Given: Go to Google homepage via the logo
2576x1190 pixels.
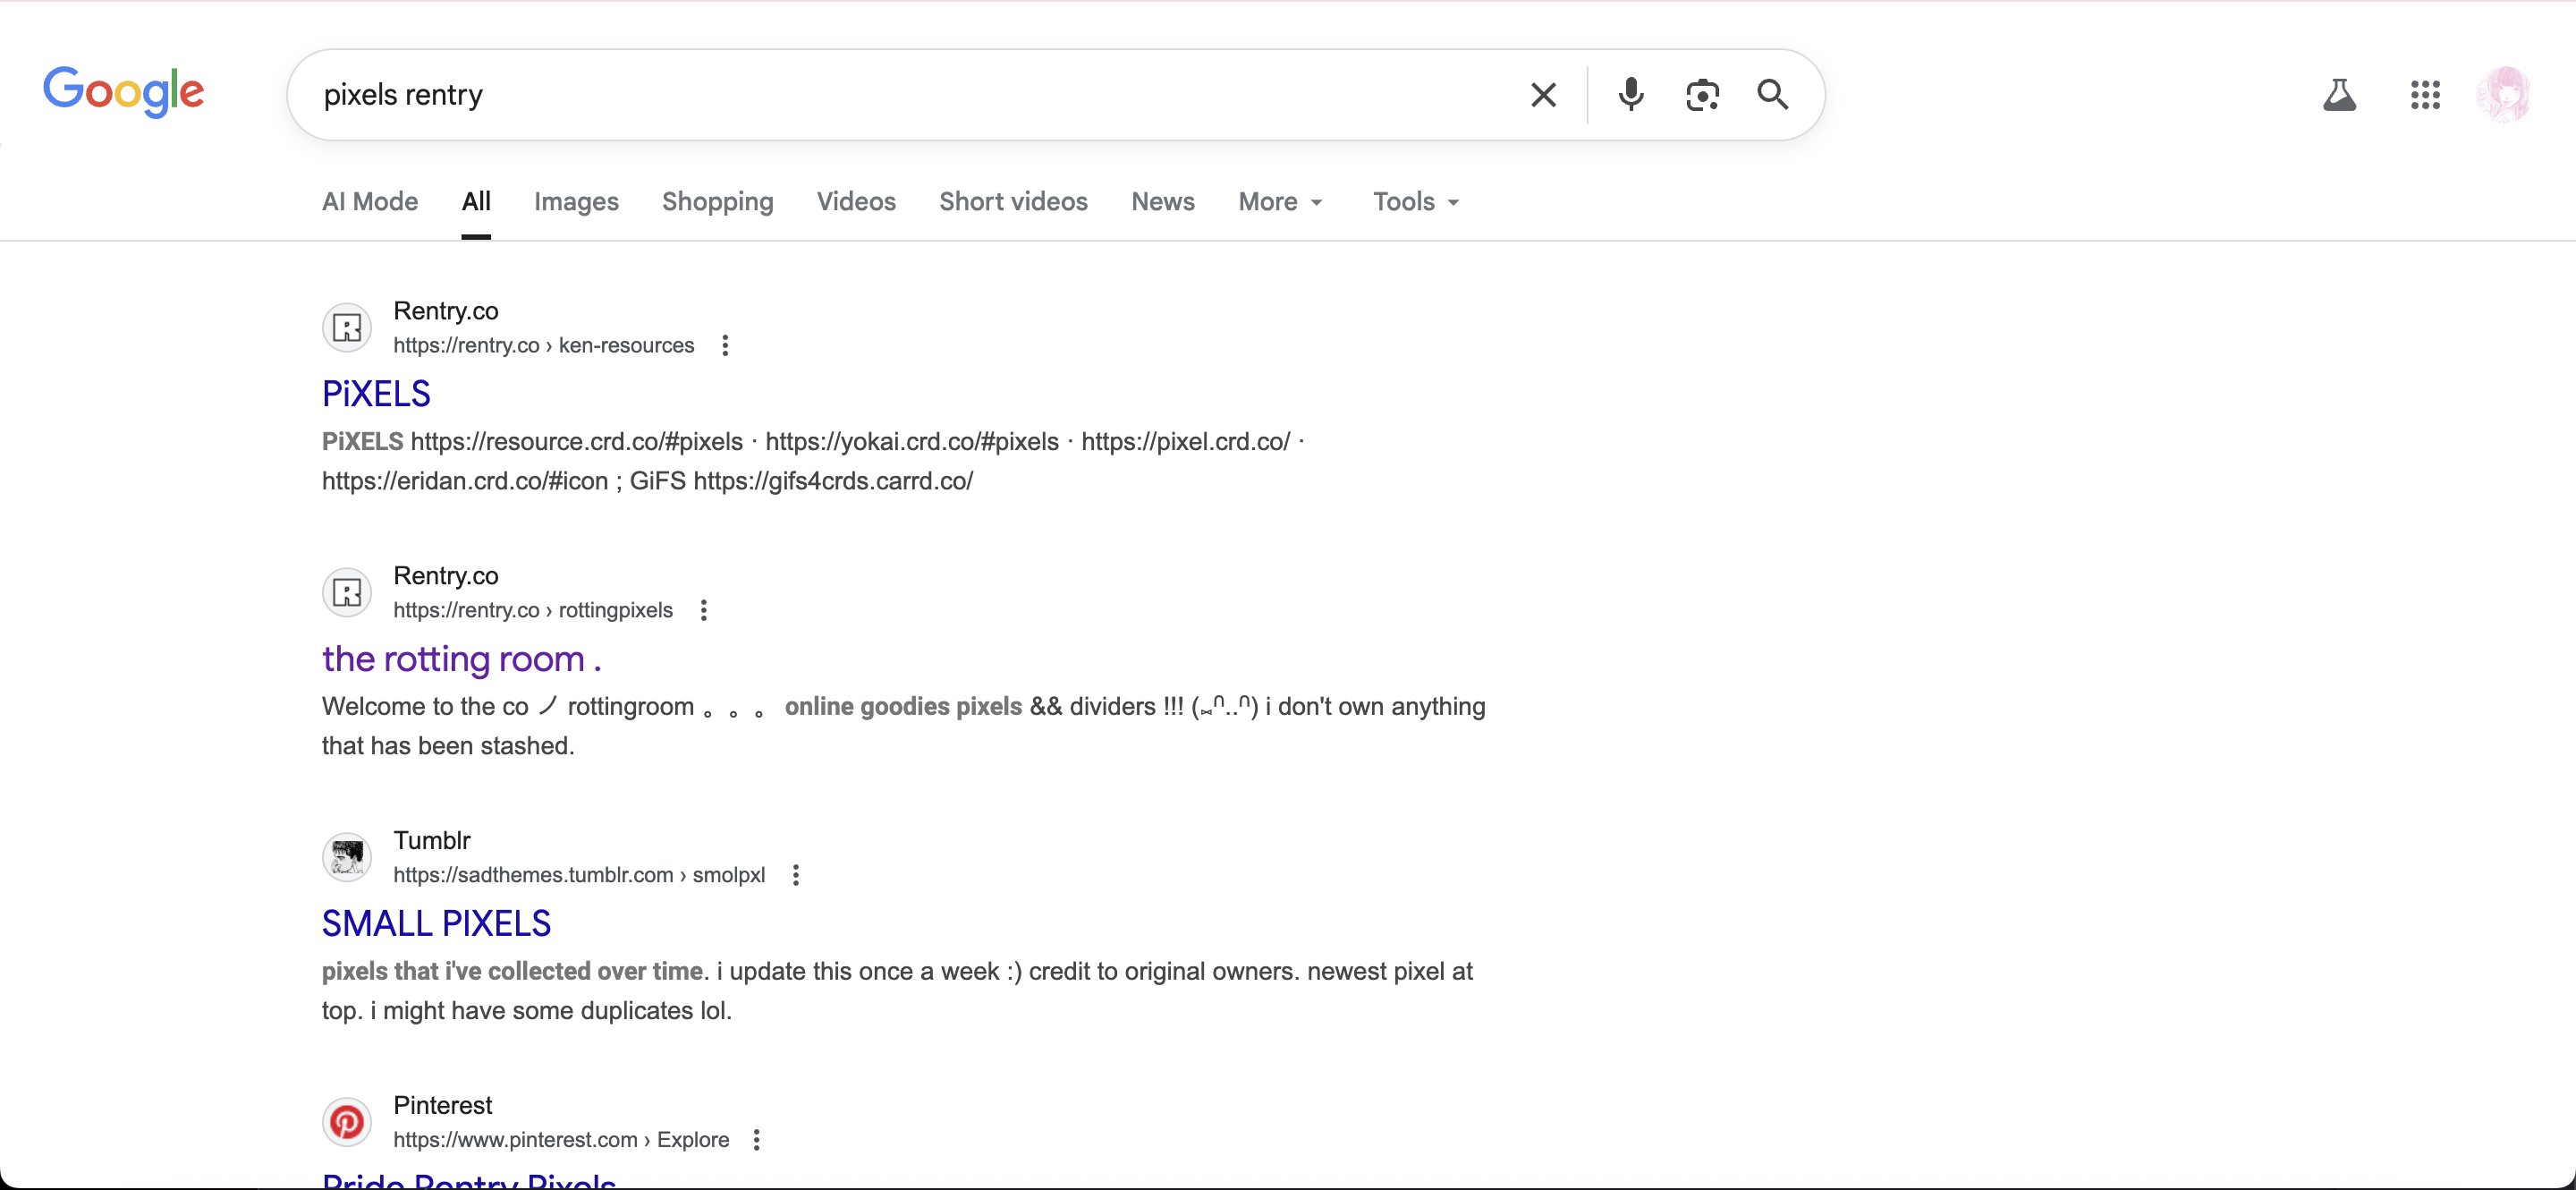Looking at the screenshot, I should (124, 91).
